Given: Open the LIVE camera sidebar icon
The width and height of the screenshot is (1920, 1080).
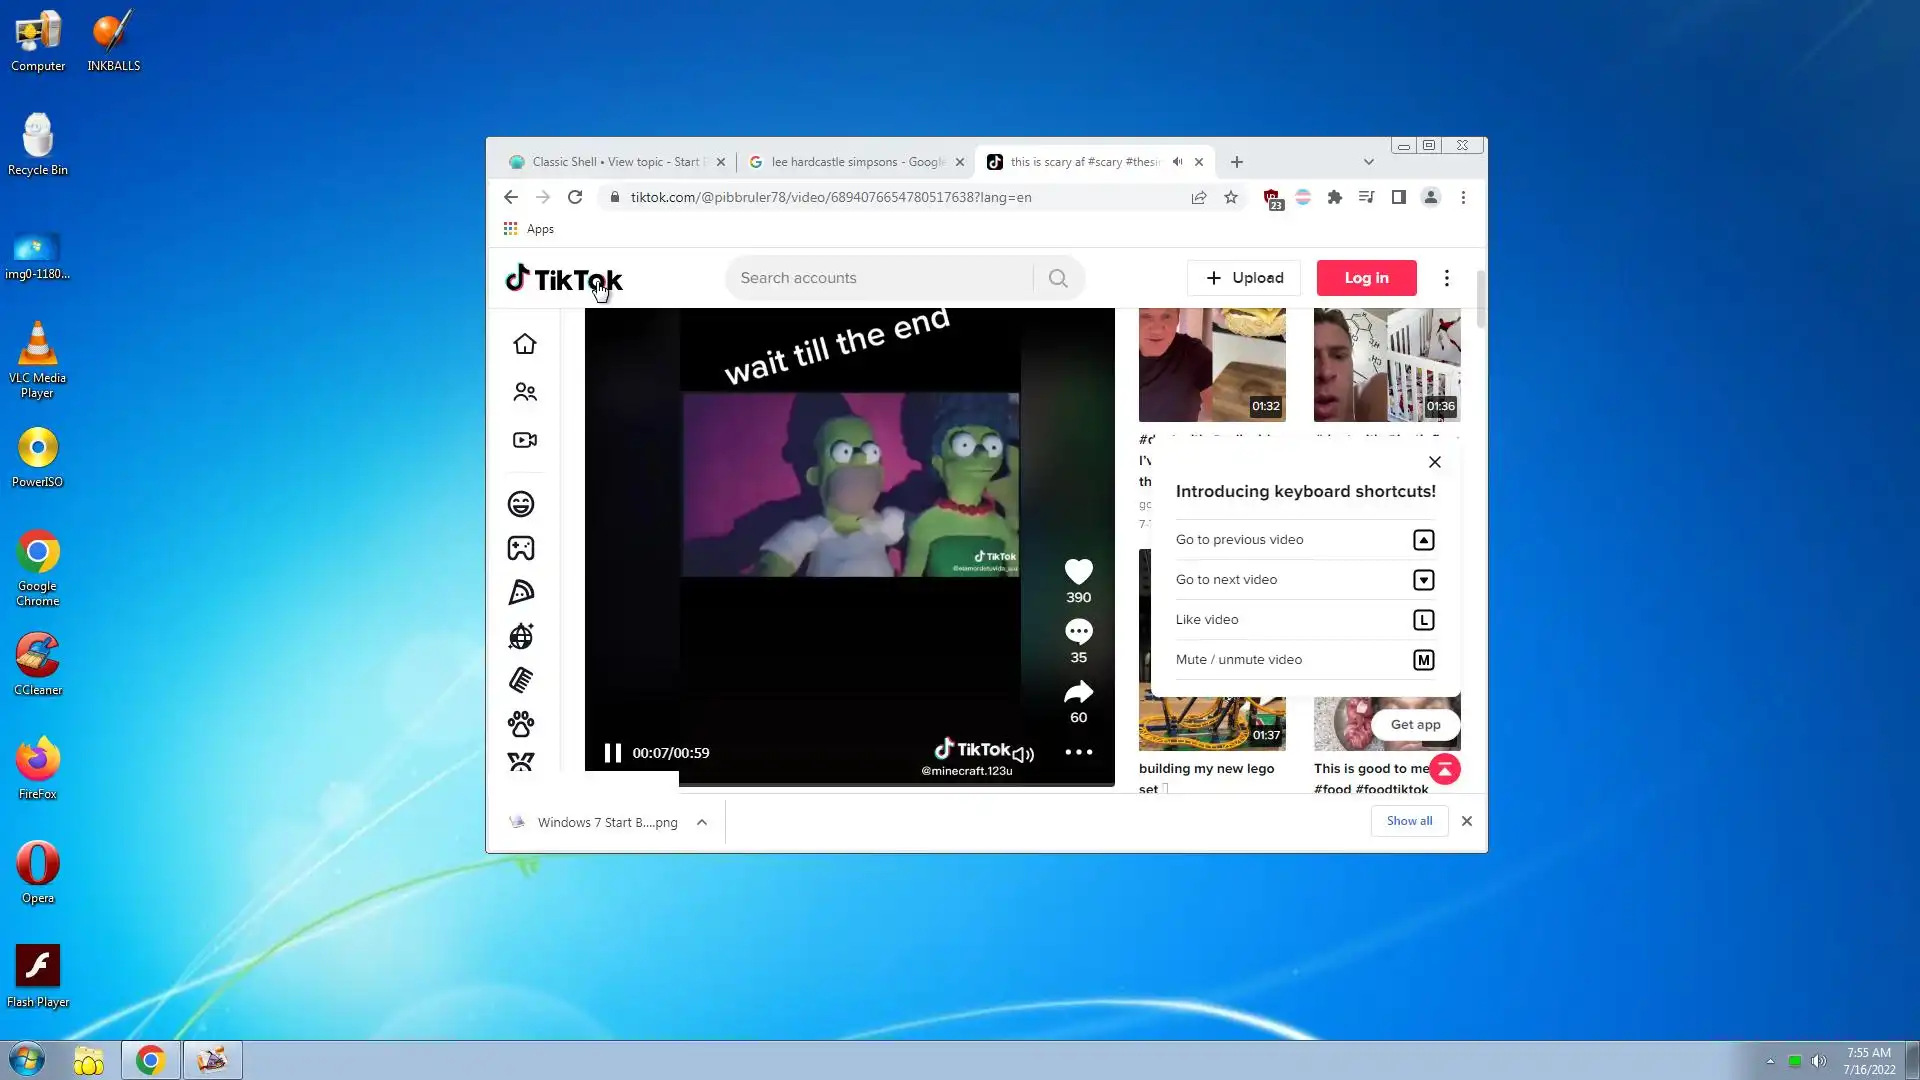Looking at the screenshot, I should point(524,440).
